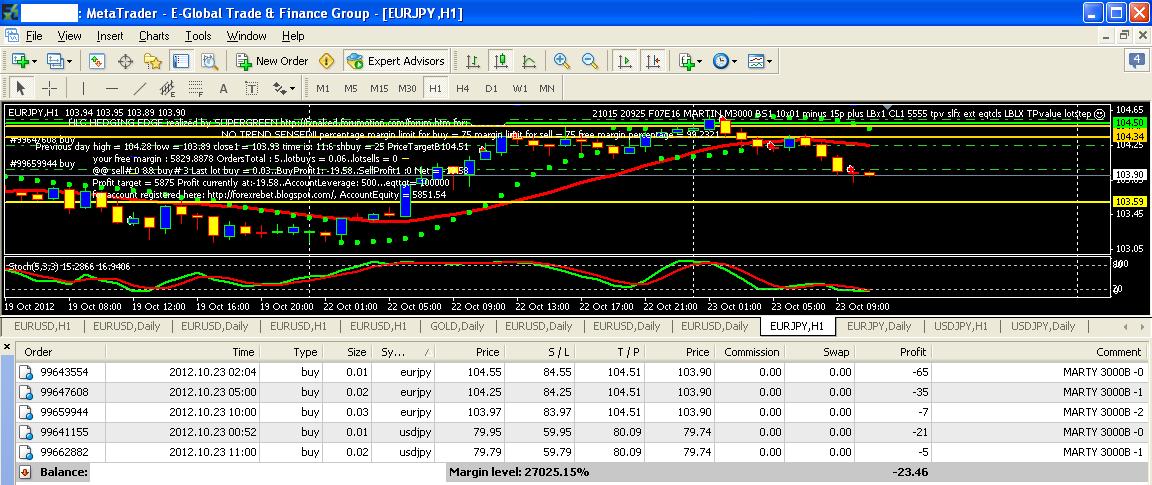
Task: Open the Indicators list icon
Action: point(686,61)
